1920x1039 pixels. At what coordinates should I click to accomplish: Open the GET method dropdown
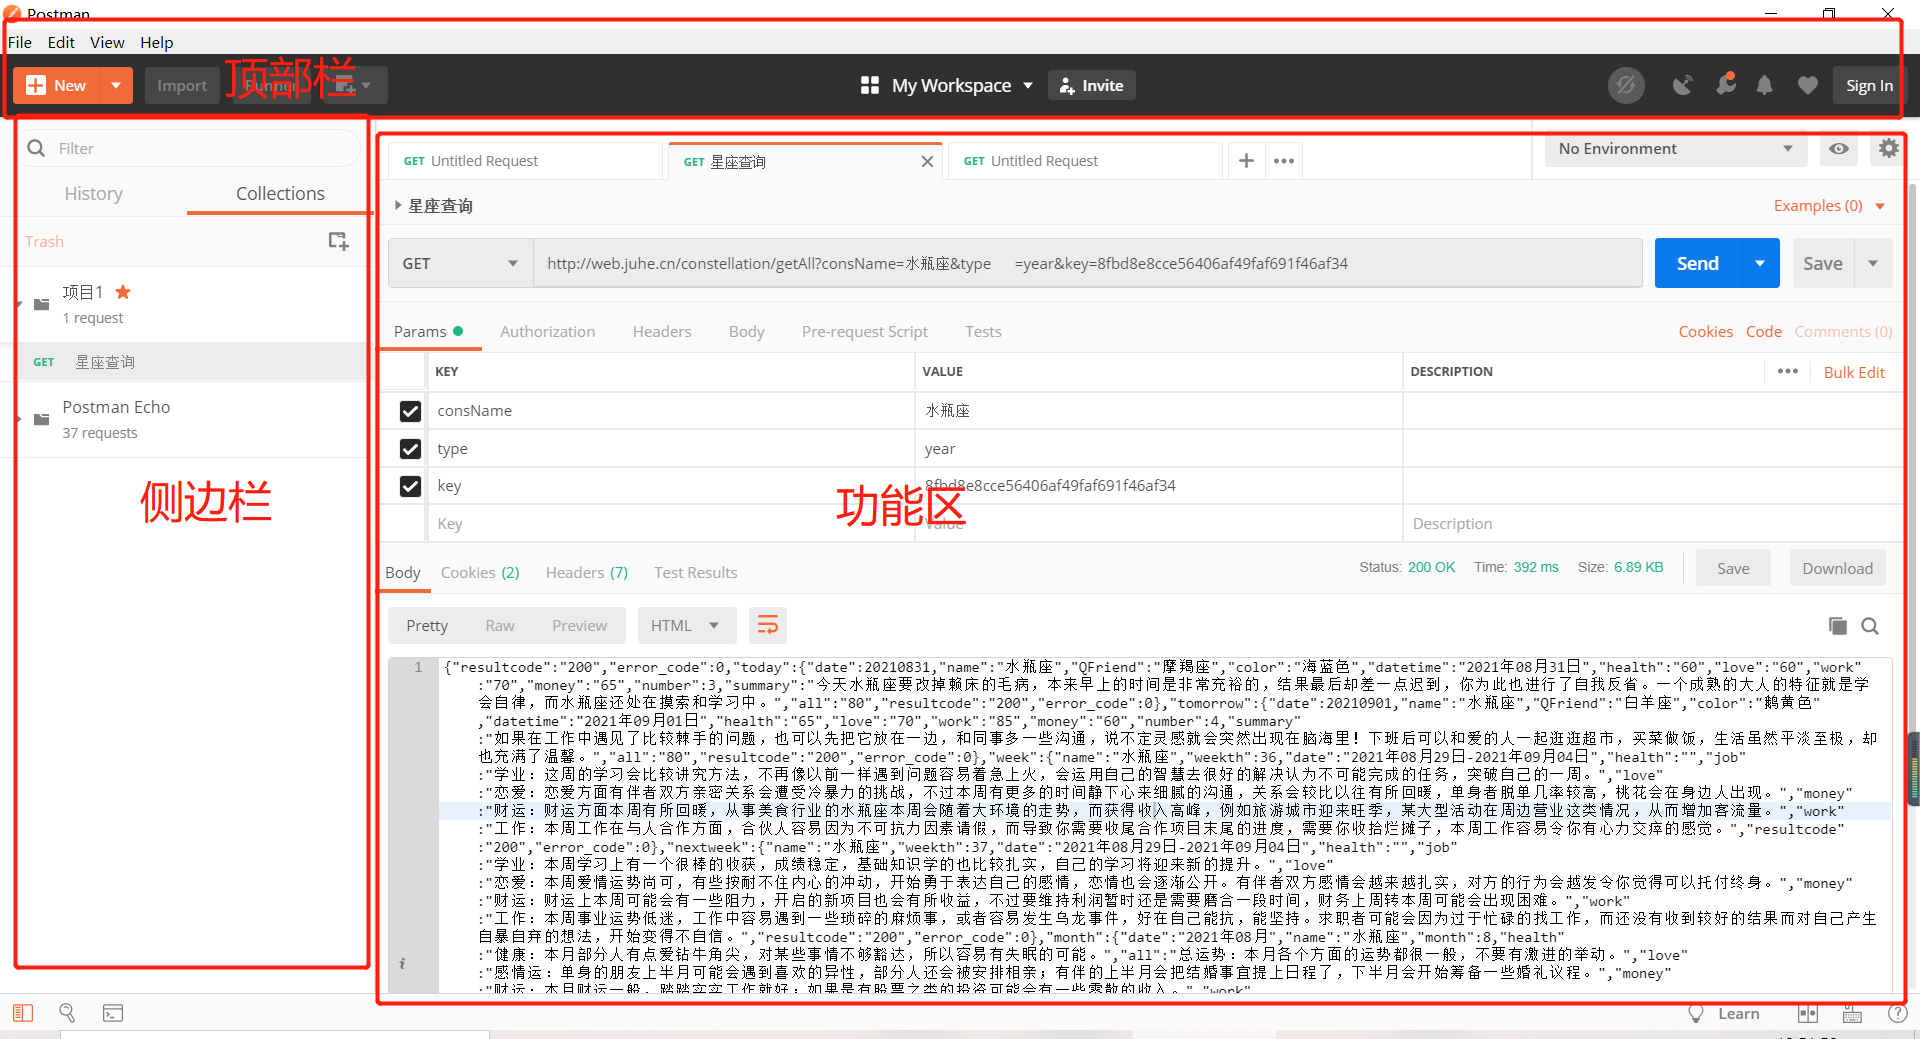coord(460,264)
